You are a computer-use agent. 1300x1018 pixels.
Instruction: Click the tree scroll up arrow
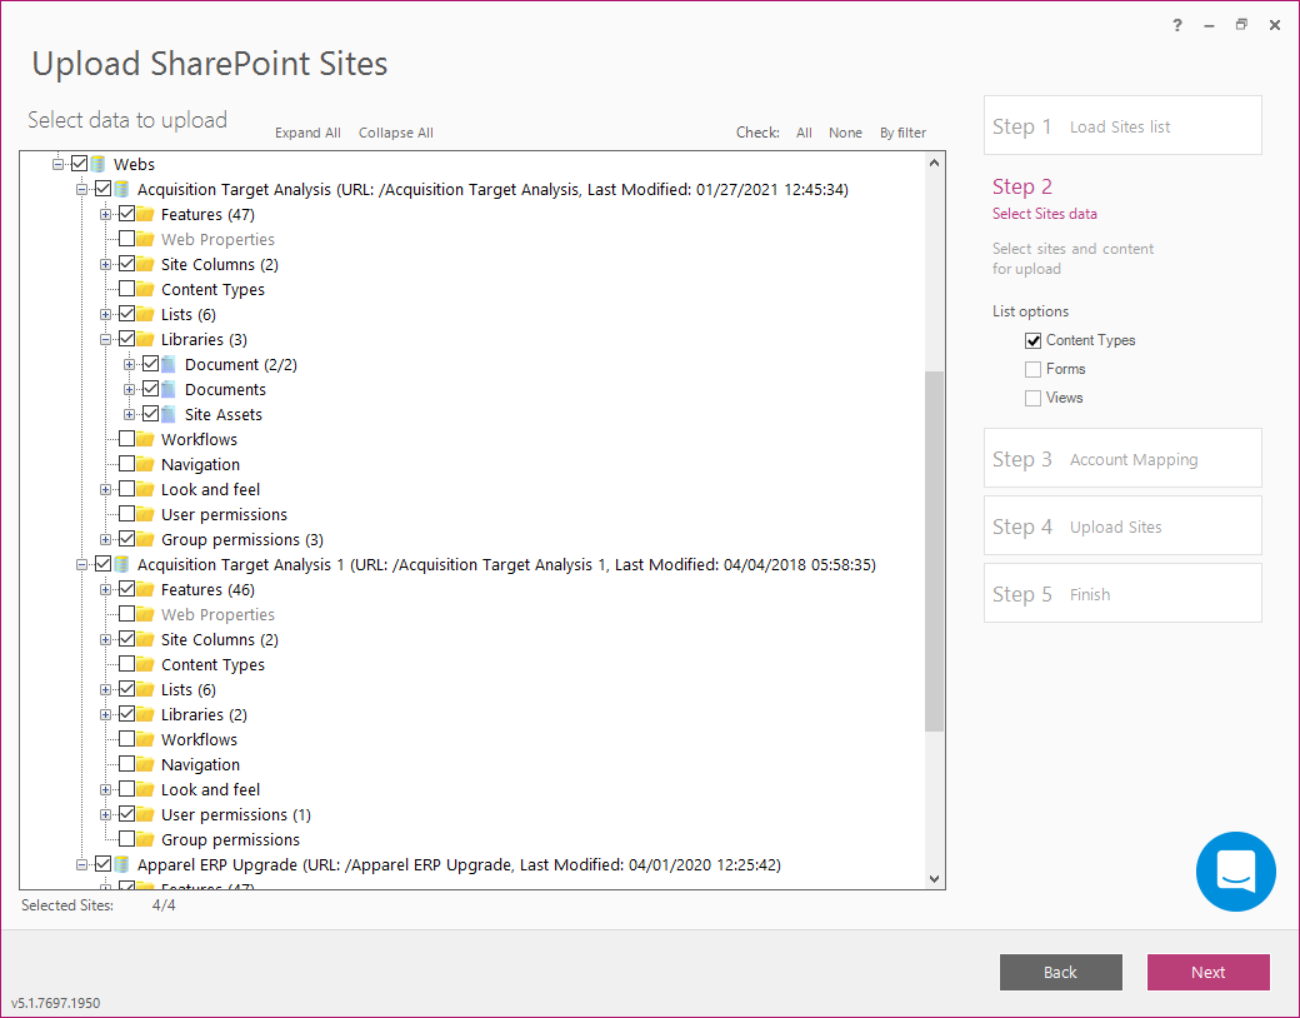coord(934,162)
